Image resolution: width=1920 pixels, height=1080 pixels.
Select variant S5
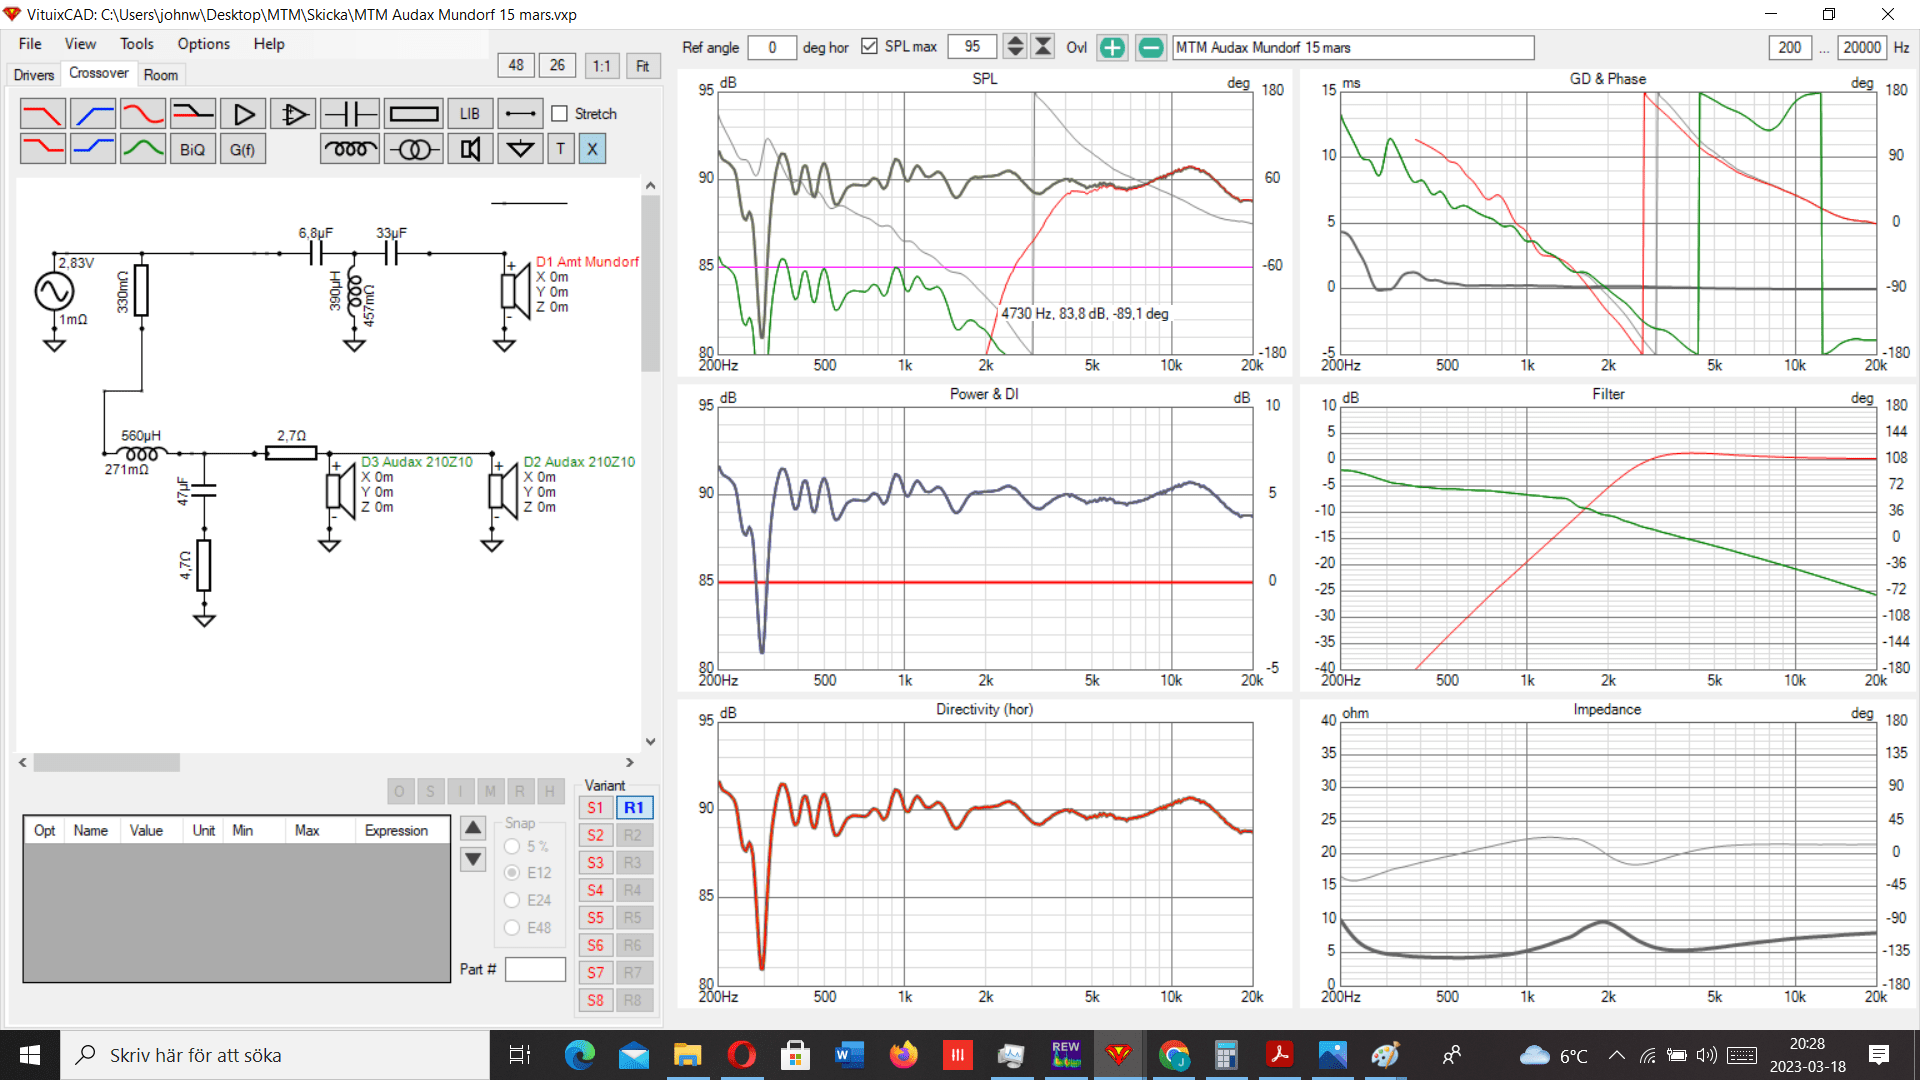tap(596, 918)
